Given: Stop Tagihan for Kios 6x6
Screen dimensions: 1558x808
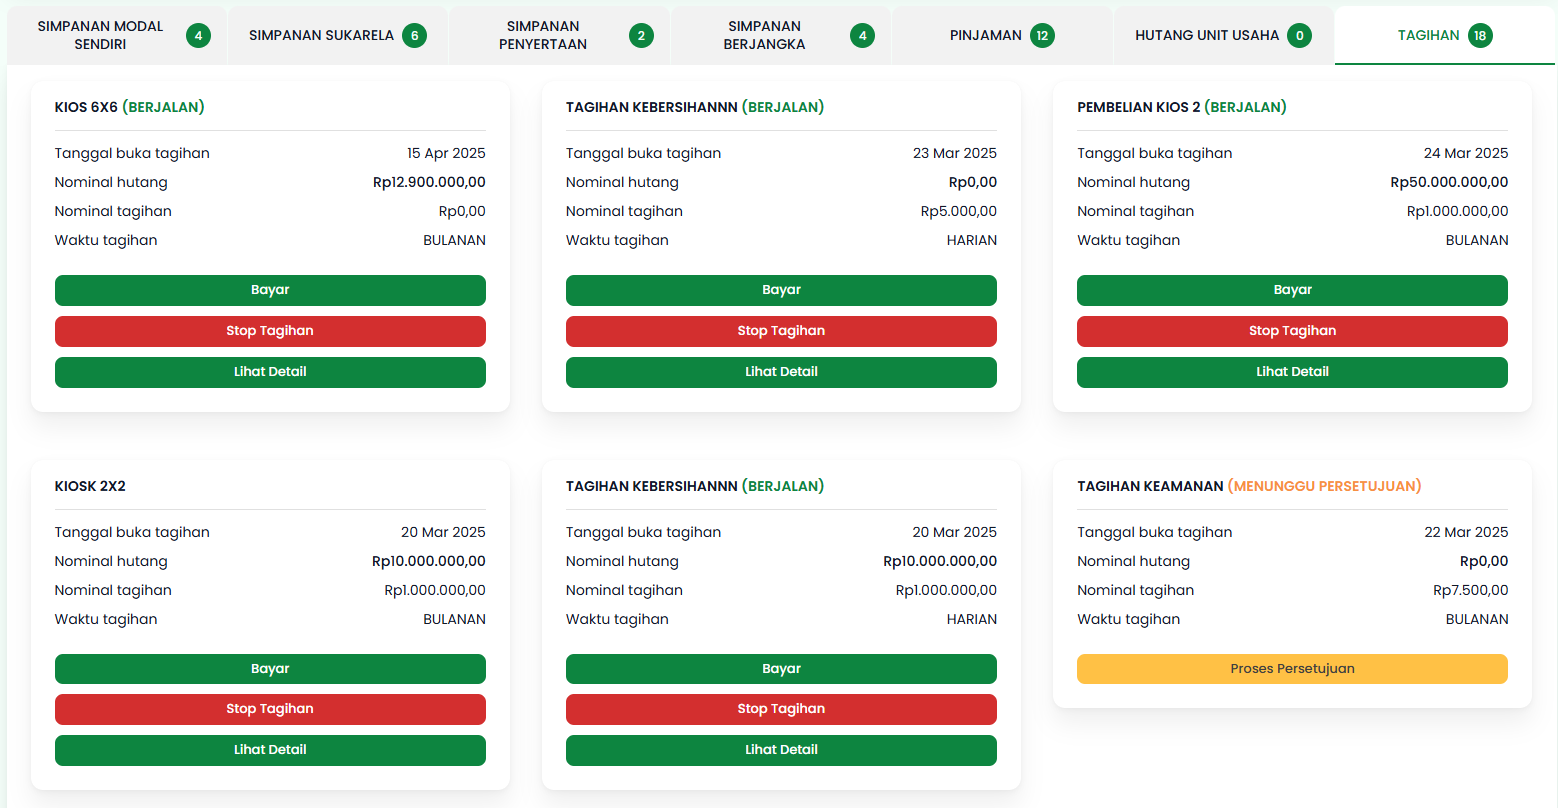Looking at the screenshot, I should (x=270, y=331).
